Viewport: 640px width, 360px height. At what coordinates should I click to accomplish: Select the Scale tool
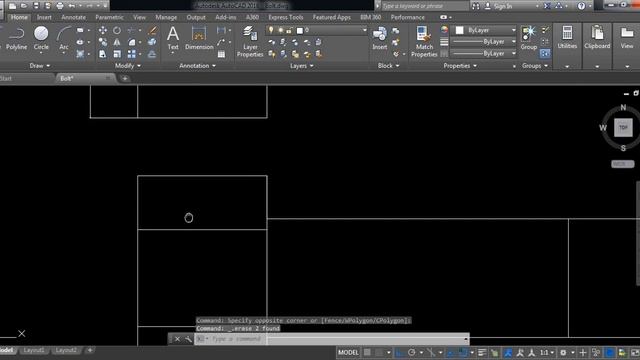(x=117, y=54)
